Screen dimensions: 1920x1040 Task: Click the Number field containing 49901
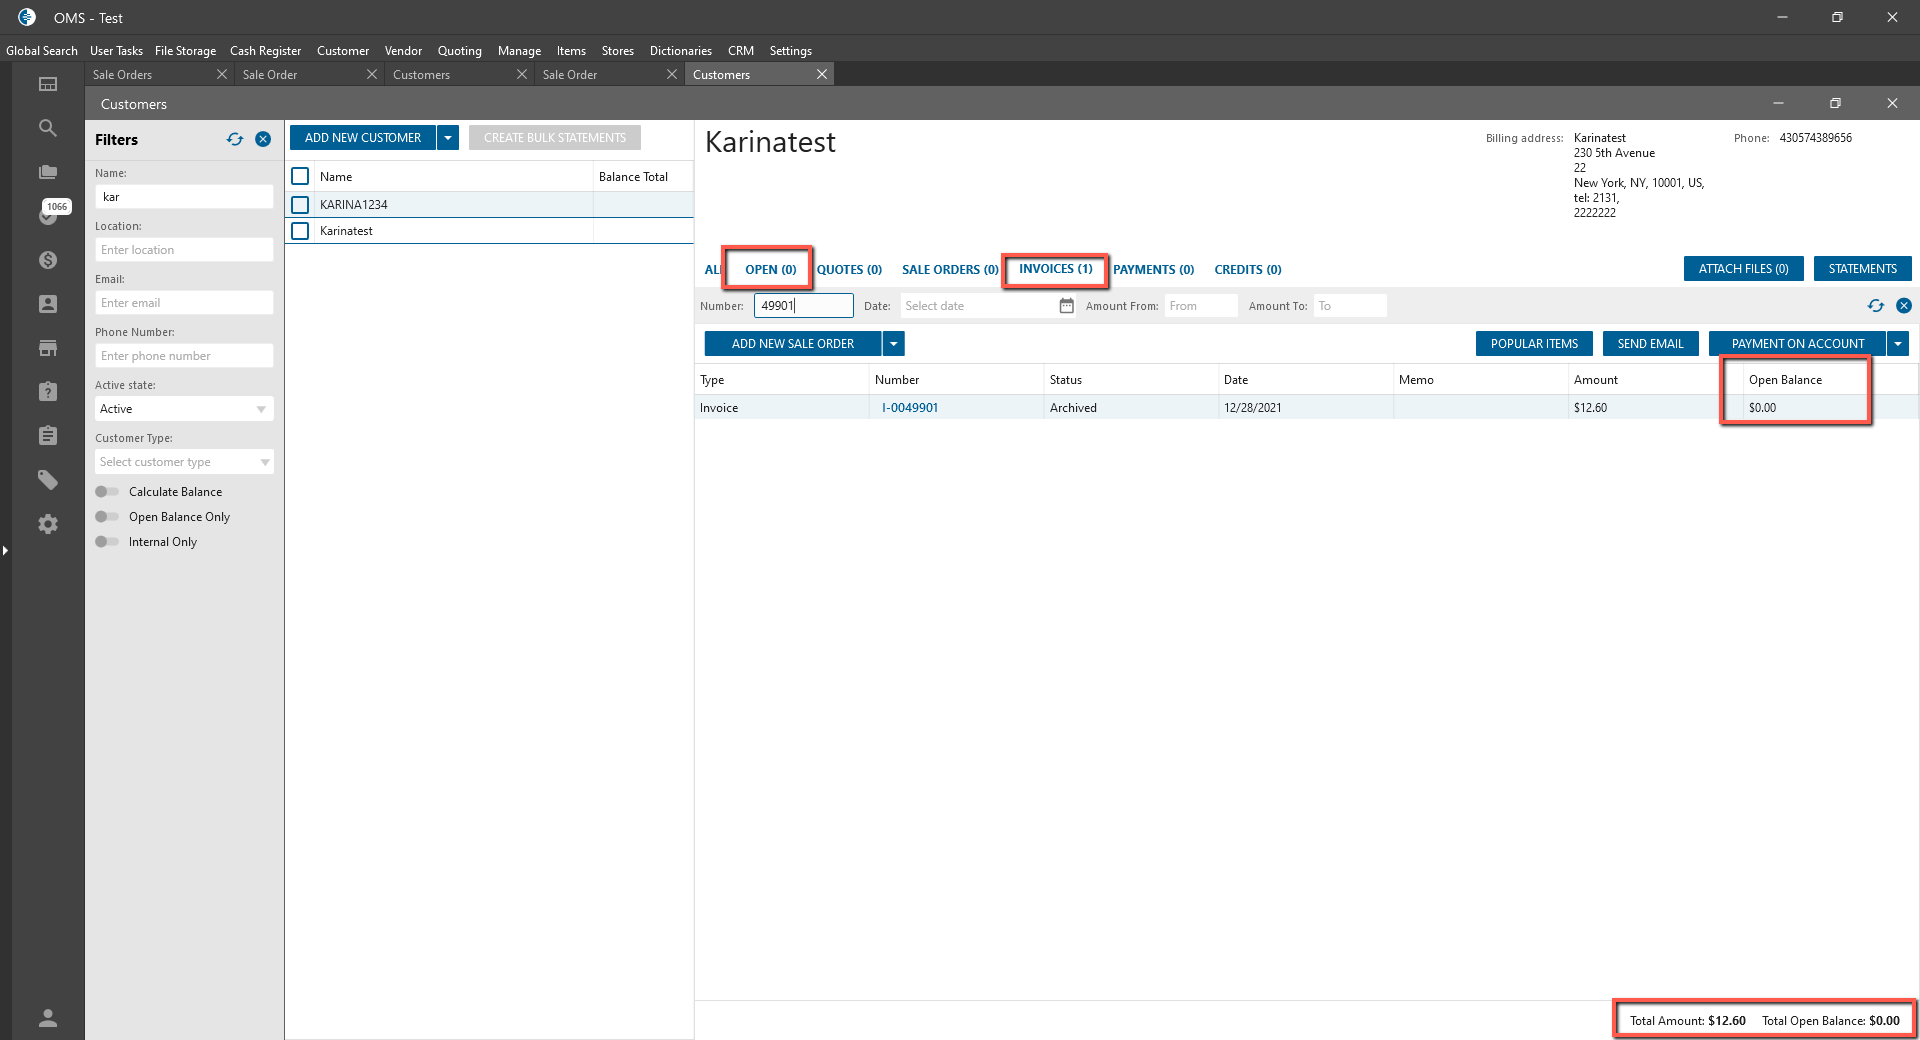click(x=804, y=306)
